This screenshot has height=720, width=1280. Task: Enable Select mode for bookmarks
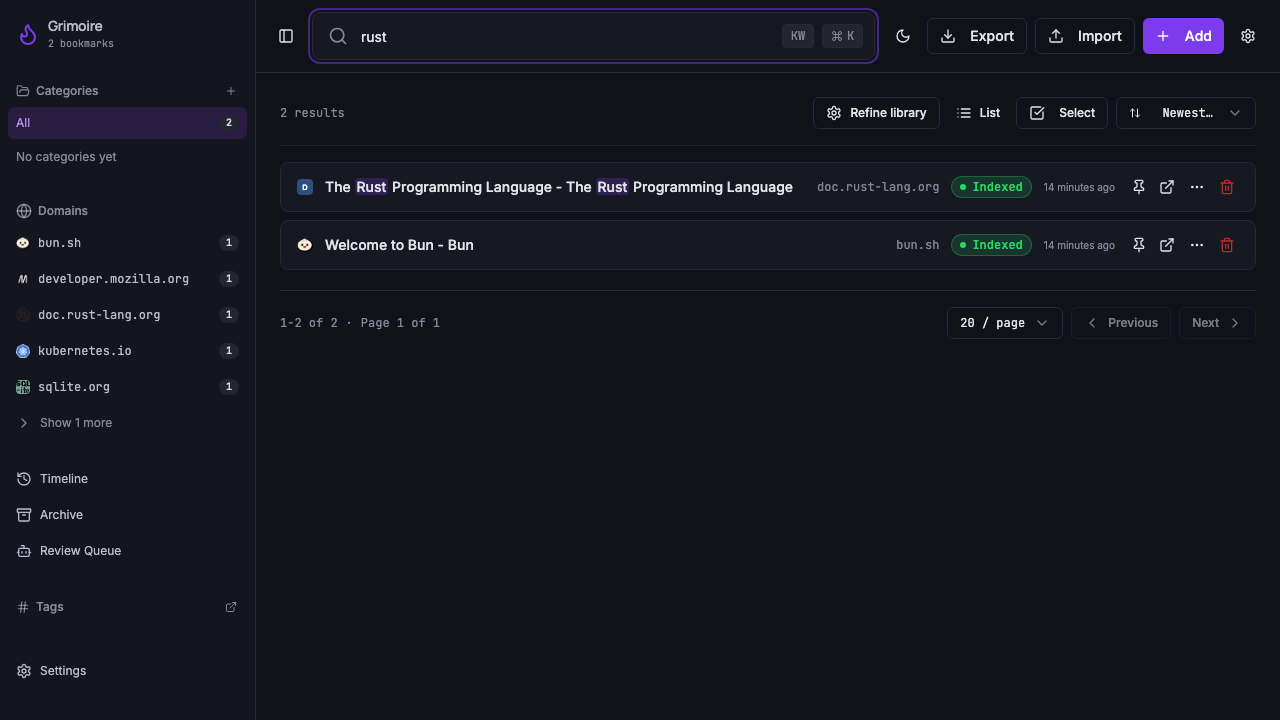pyautogui.click(x=1062, y=113)
